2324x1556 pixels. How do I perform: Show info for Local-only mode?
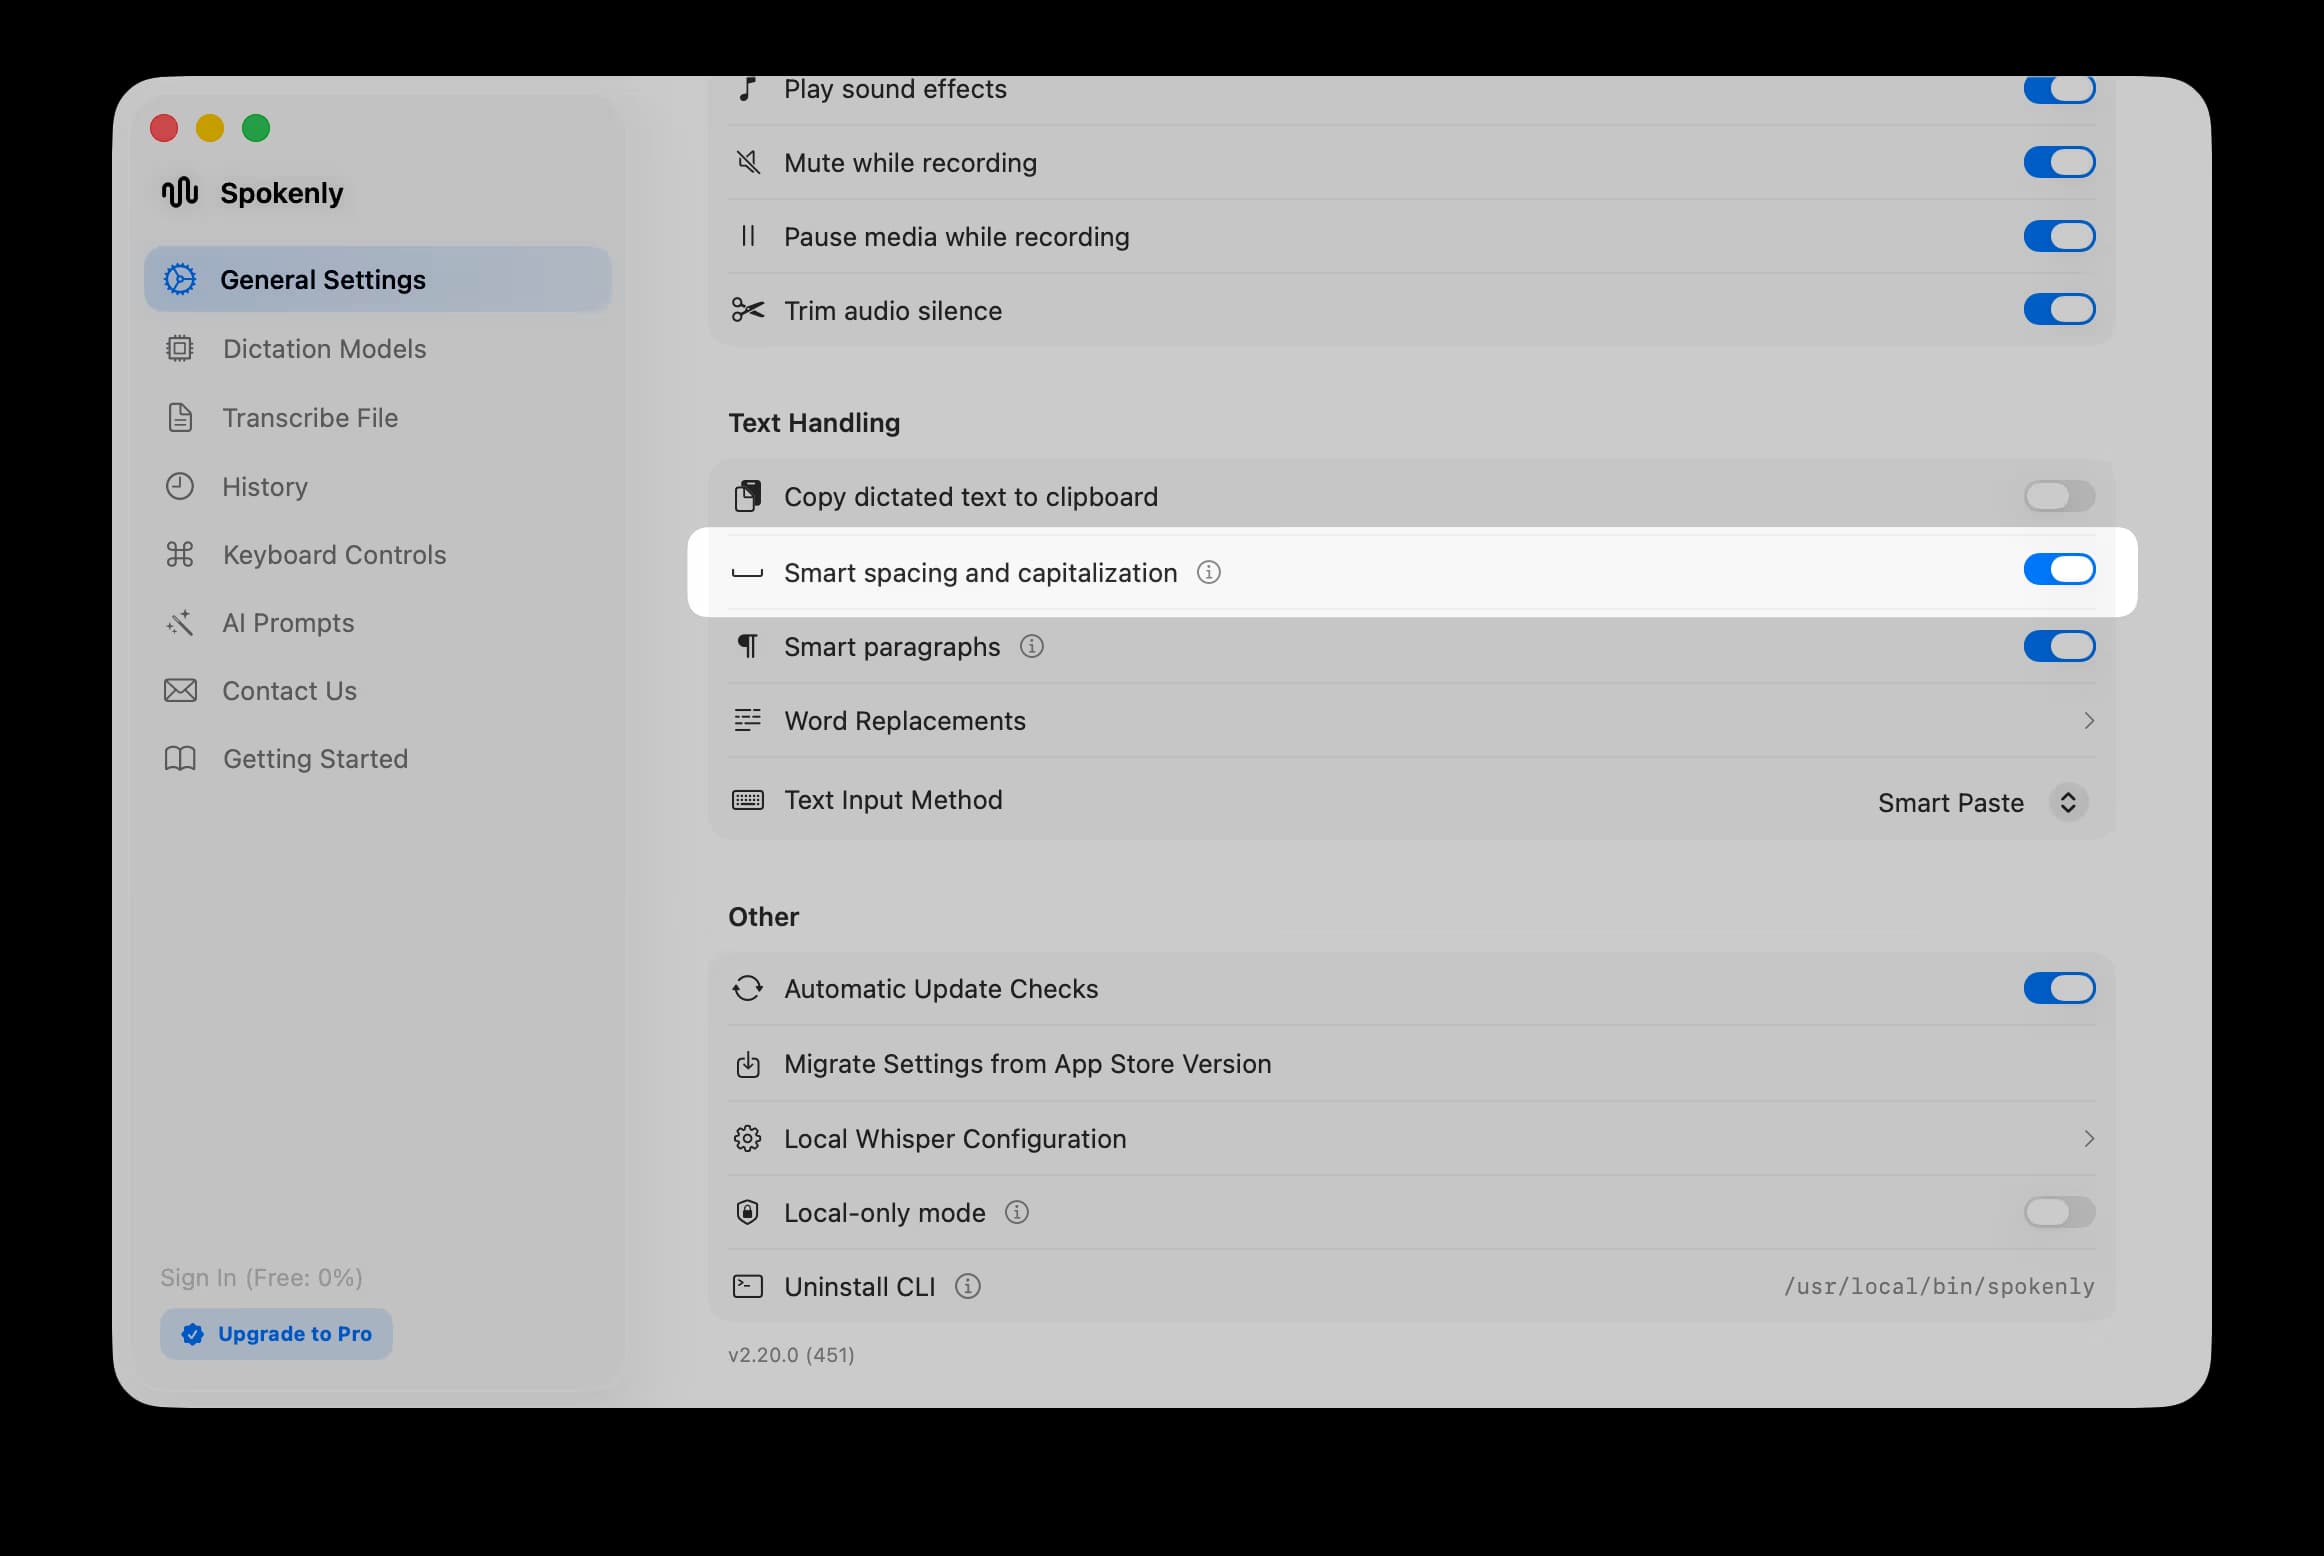1017,1212
